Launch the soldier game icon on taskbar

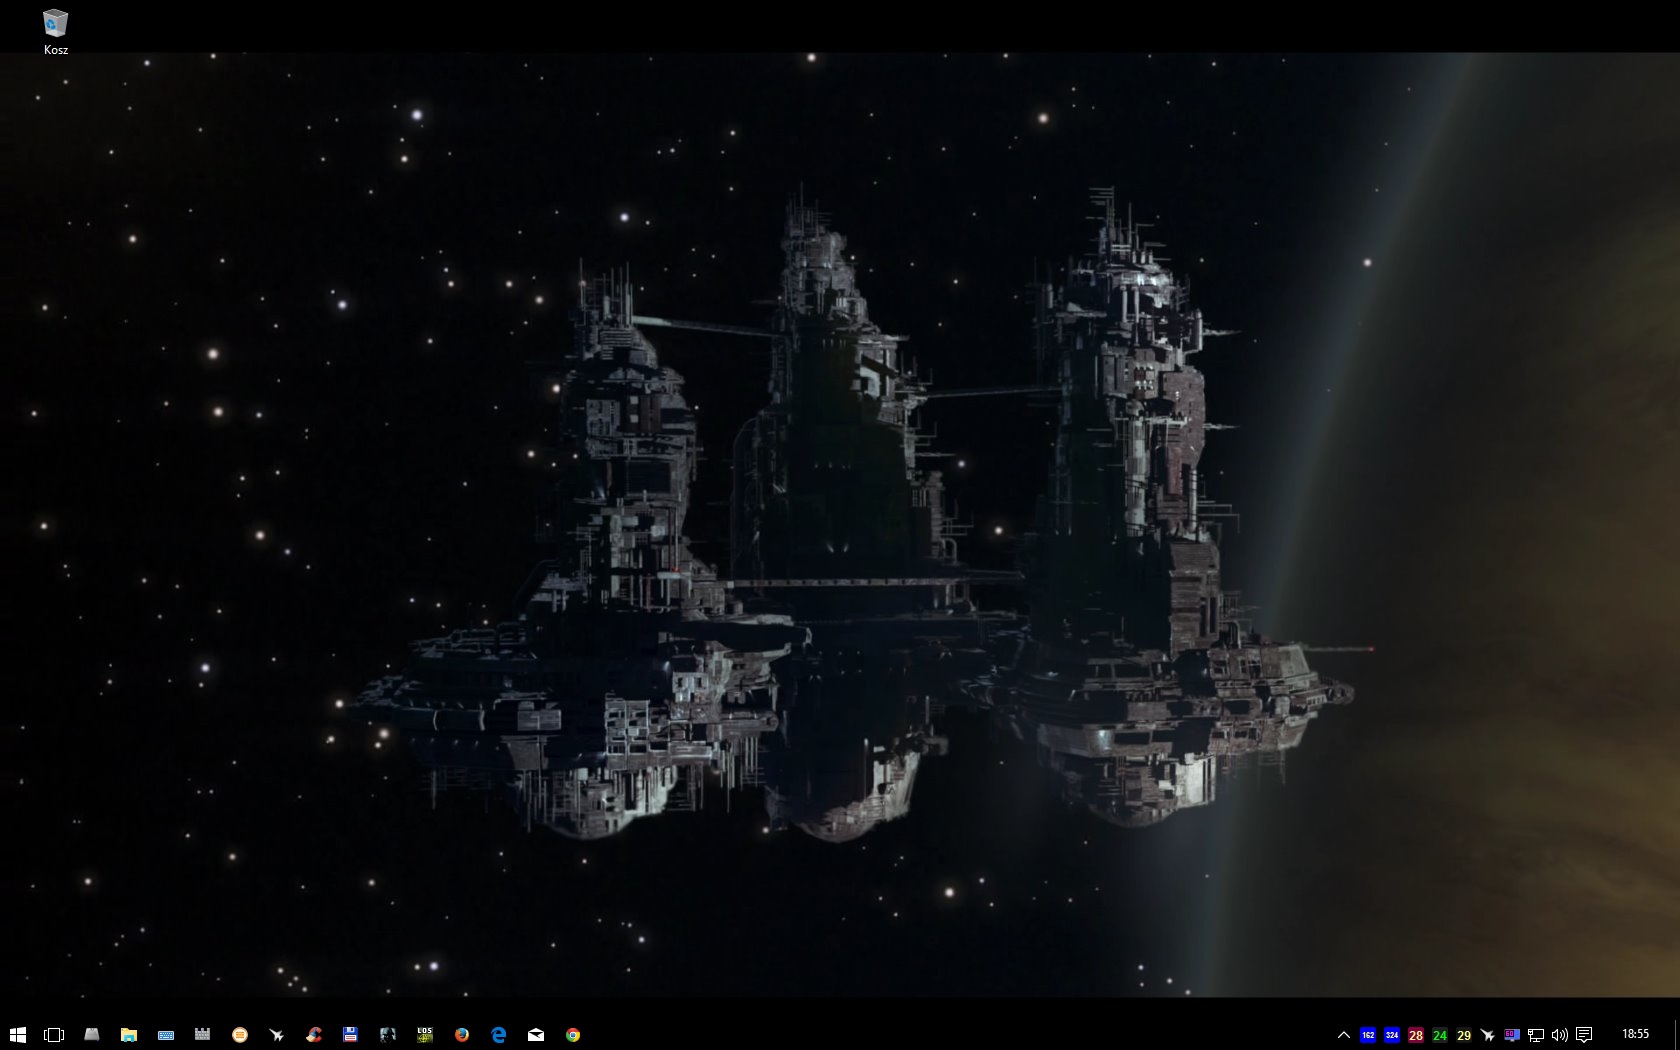click(387, 1035)
